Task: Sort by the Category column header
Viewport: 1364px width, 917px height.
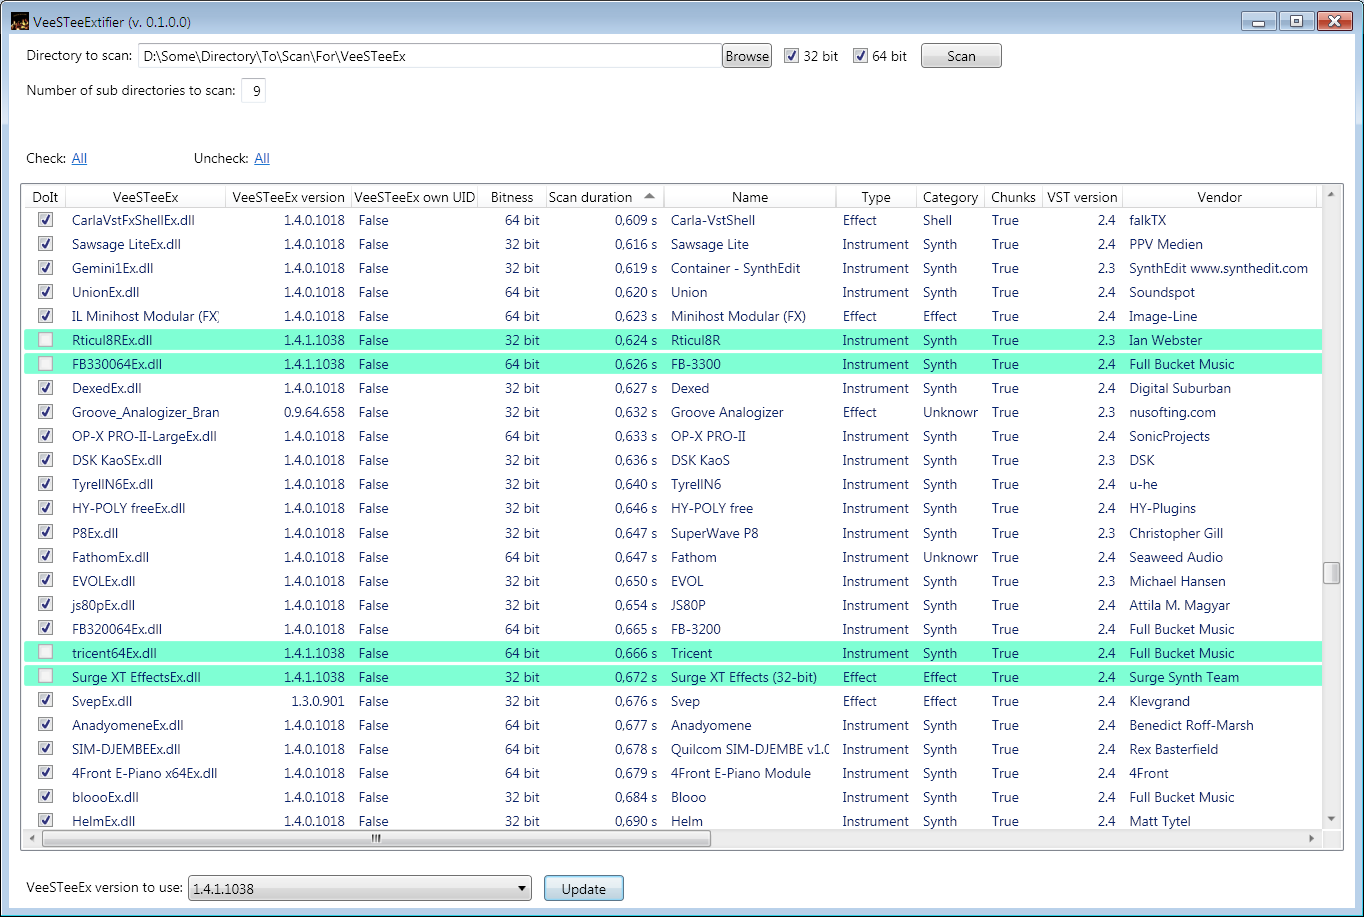Action: tap(950, 197)
